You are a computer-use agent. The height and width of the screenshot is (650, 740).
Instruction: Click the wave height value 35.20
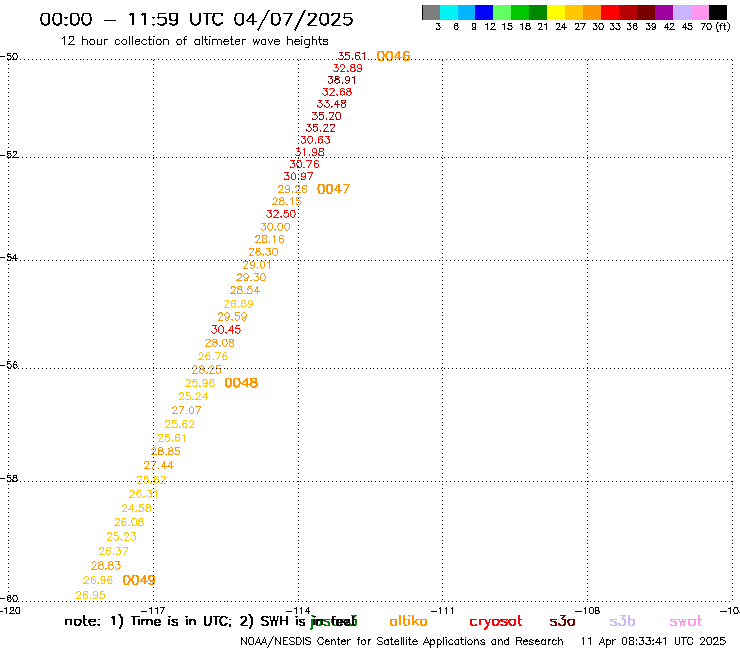pos(326,116)
